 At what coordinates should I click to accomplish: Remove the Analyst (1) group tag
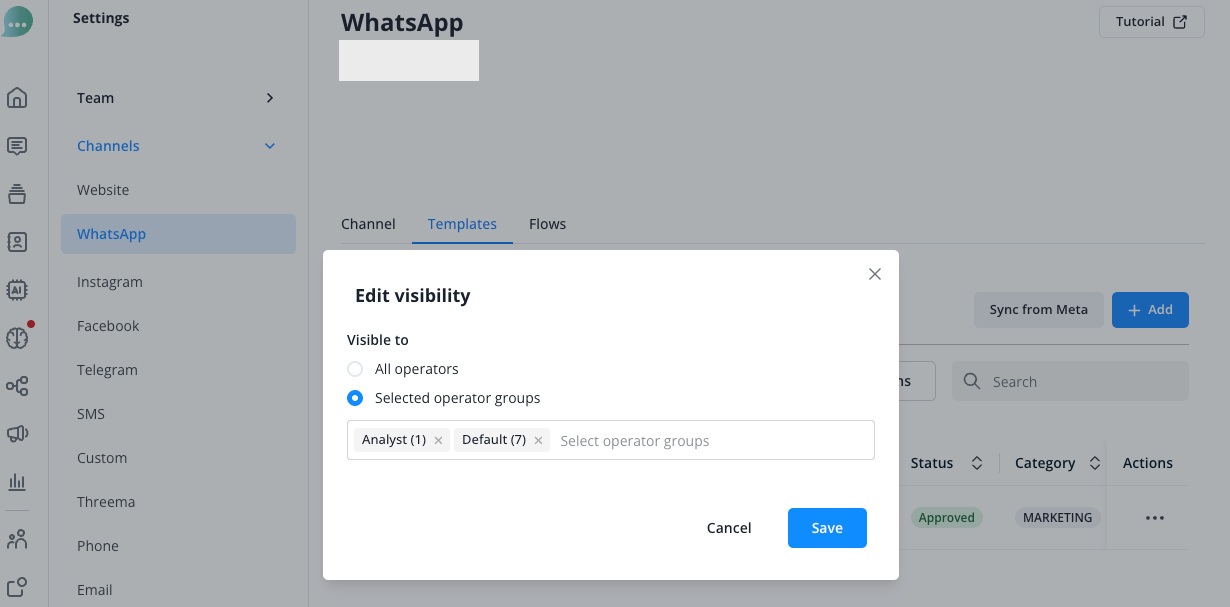[438, 440]
